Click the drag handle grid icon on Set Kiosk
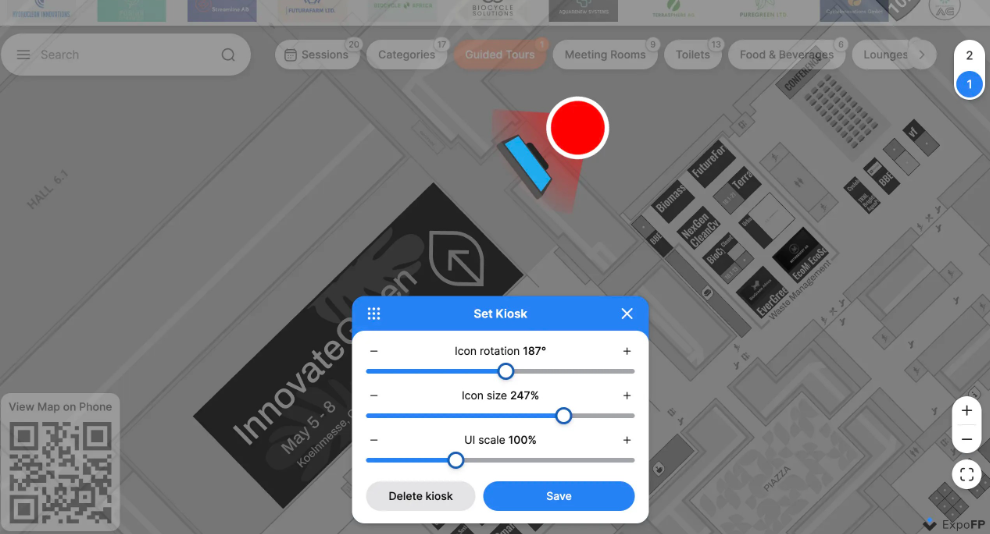This screenshot has width=990, height=534. (x=374, y=314)
